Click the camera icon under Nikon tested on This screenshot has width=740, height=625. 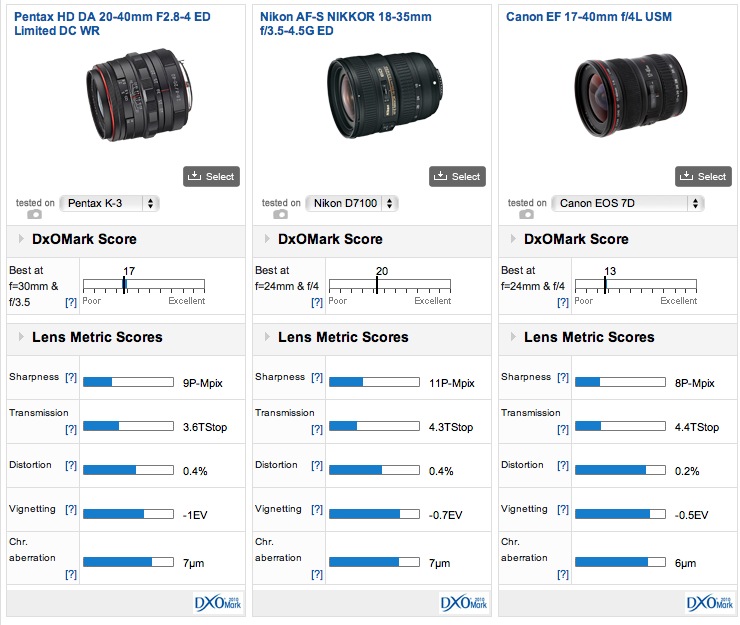point(280,214)
